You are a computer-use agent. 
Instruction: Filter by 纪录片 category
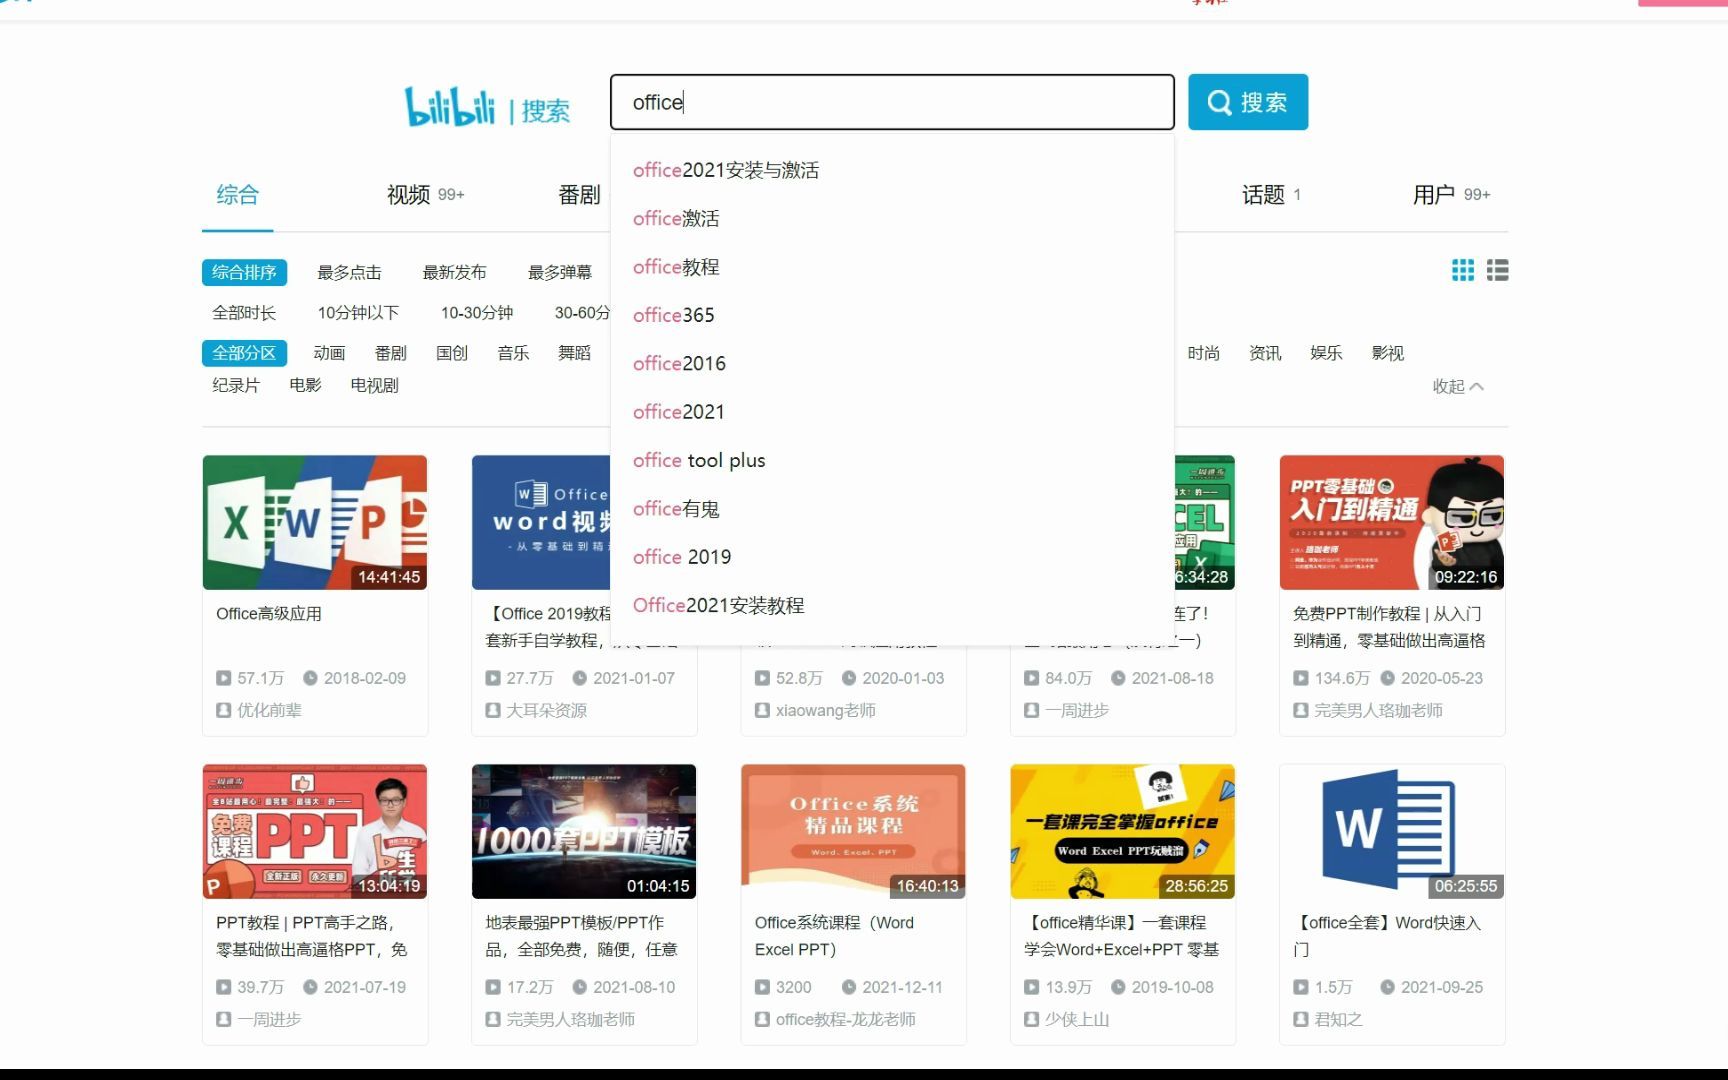[236, 385]
